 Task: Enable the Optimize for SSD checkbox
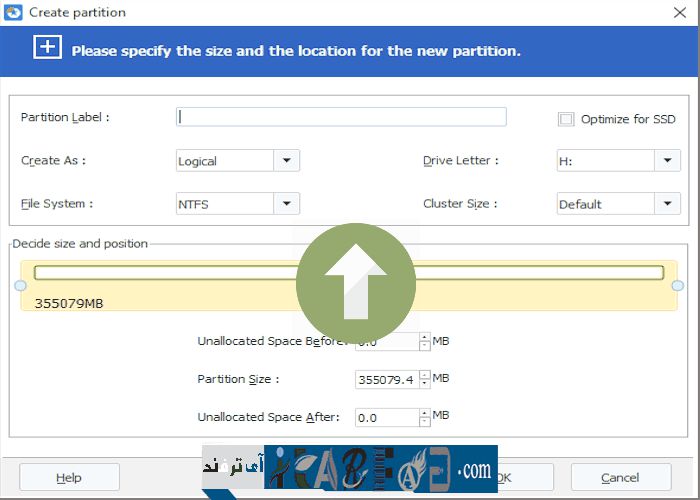pos(566,119)
